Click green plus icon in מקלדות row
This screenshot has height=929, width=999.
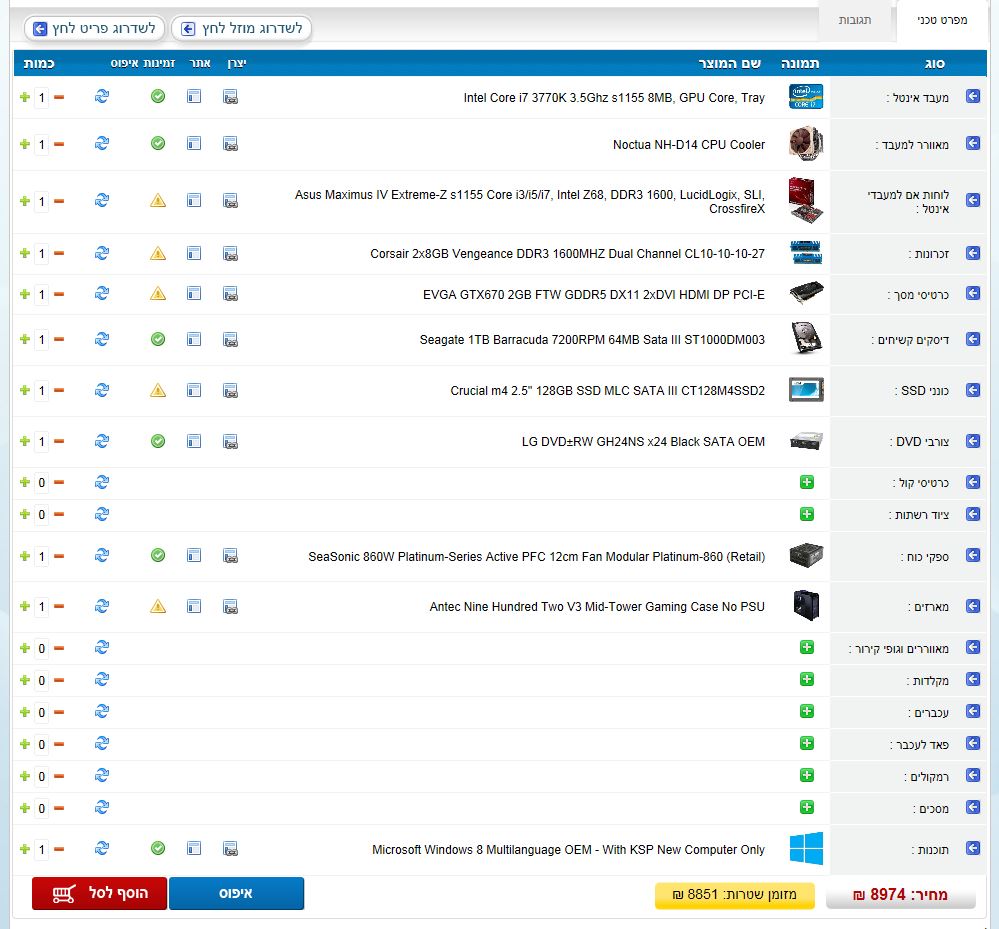[806, 680]
